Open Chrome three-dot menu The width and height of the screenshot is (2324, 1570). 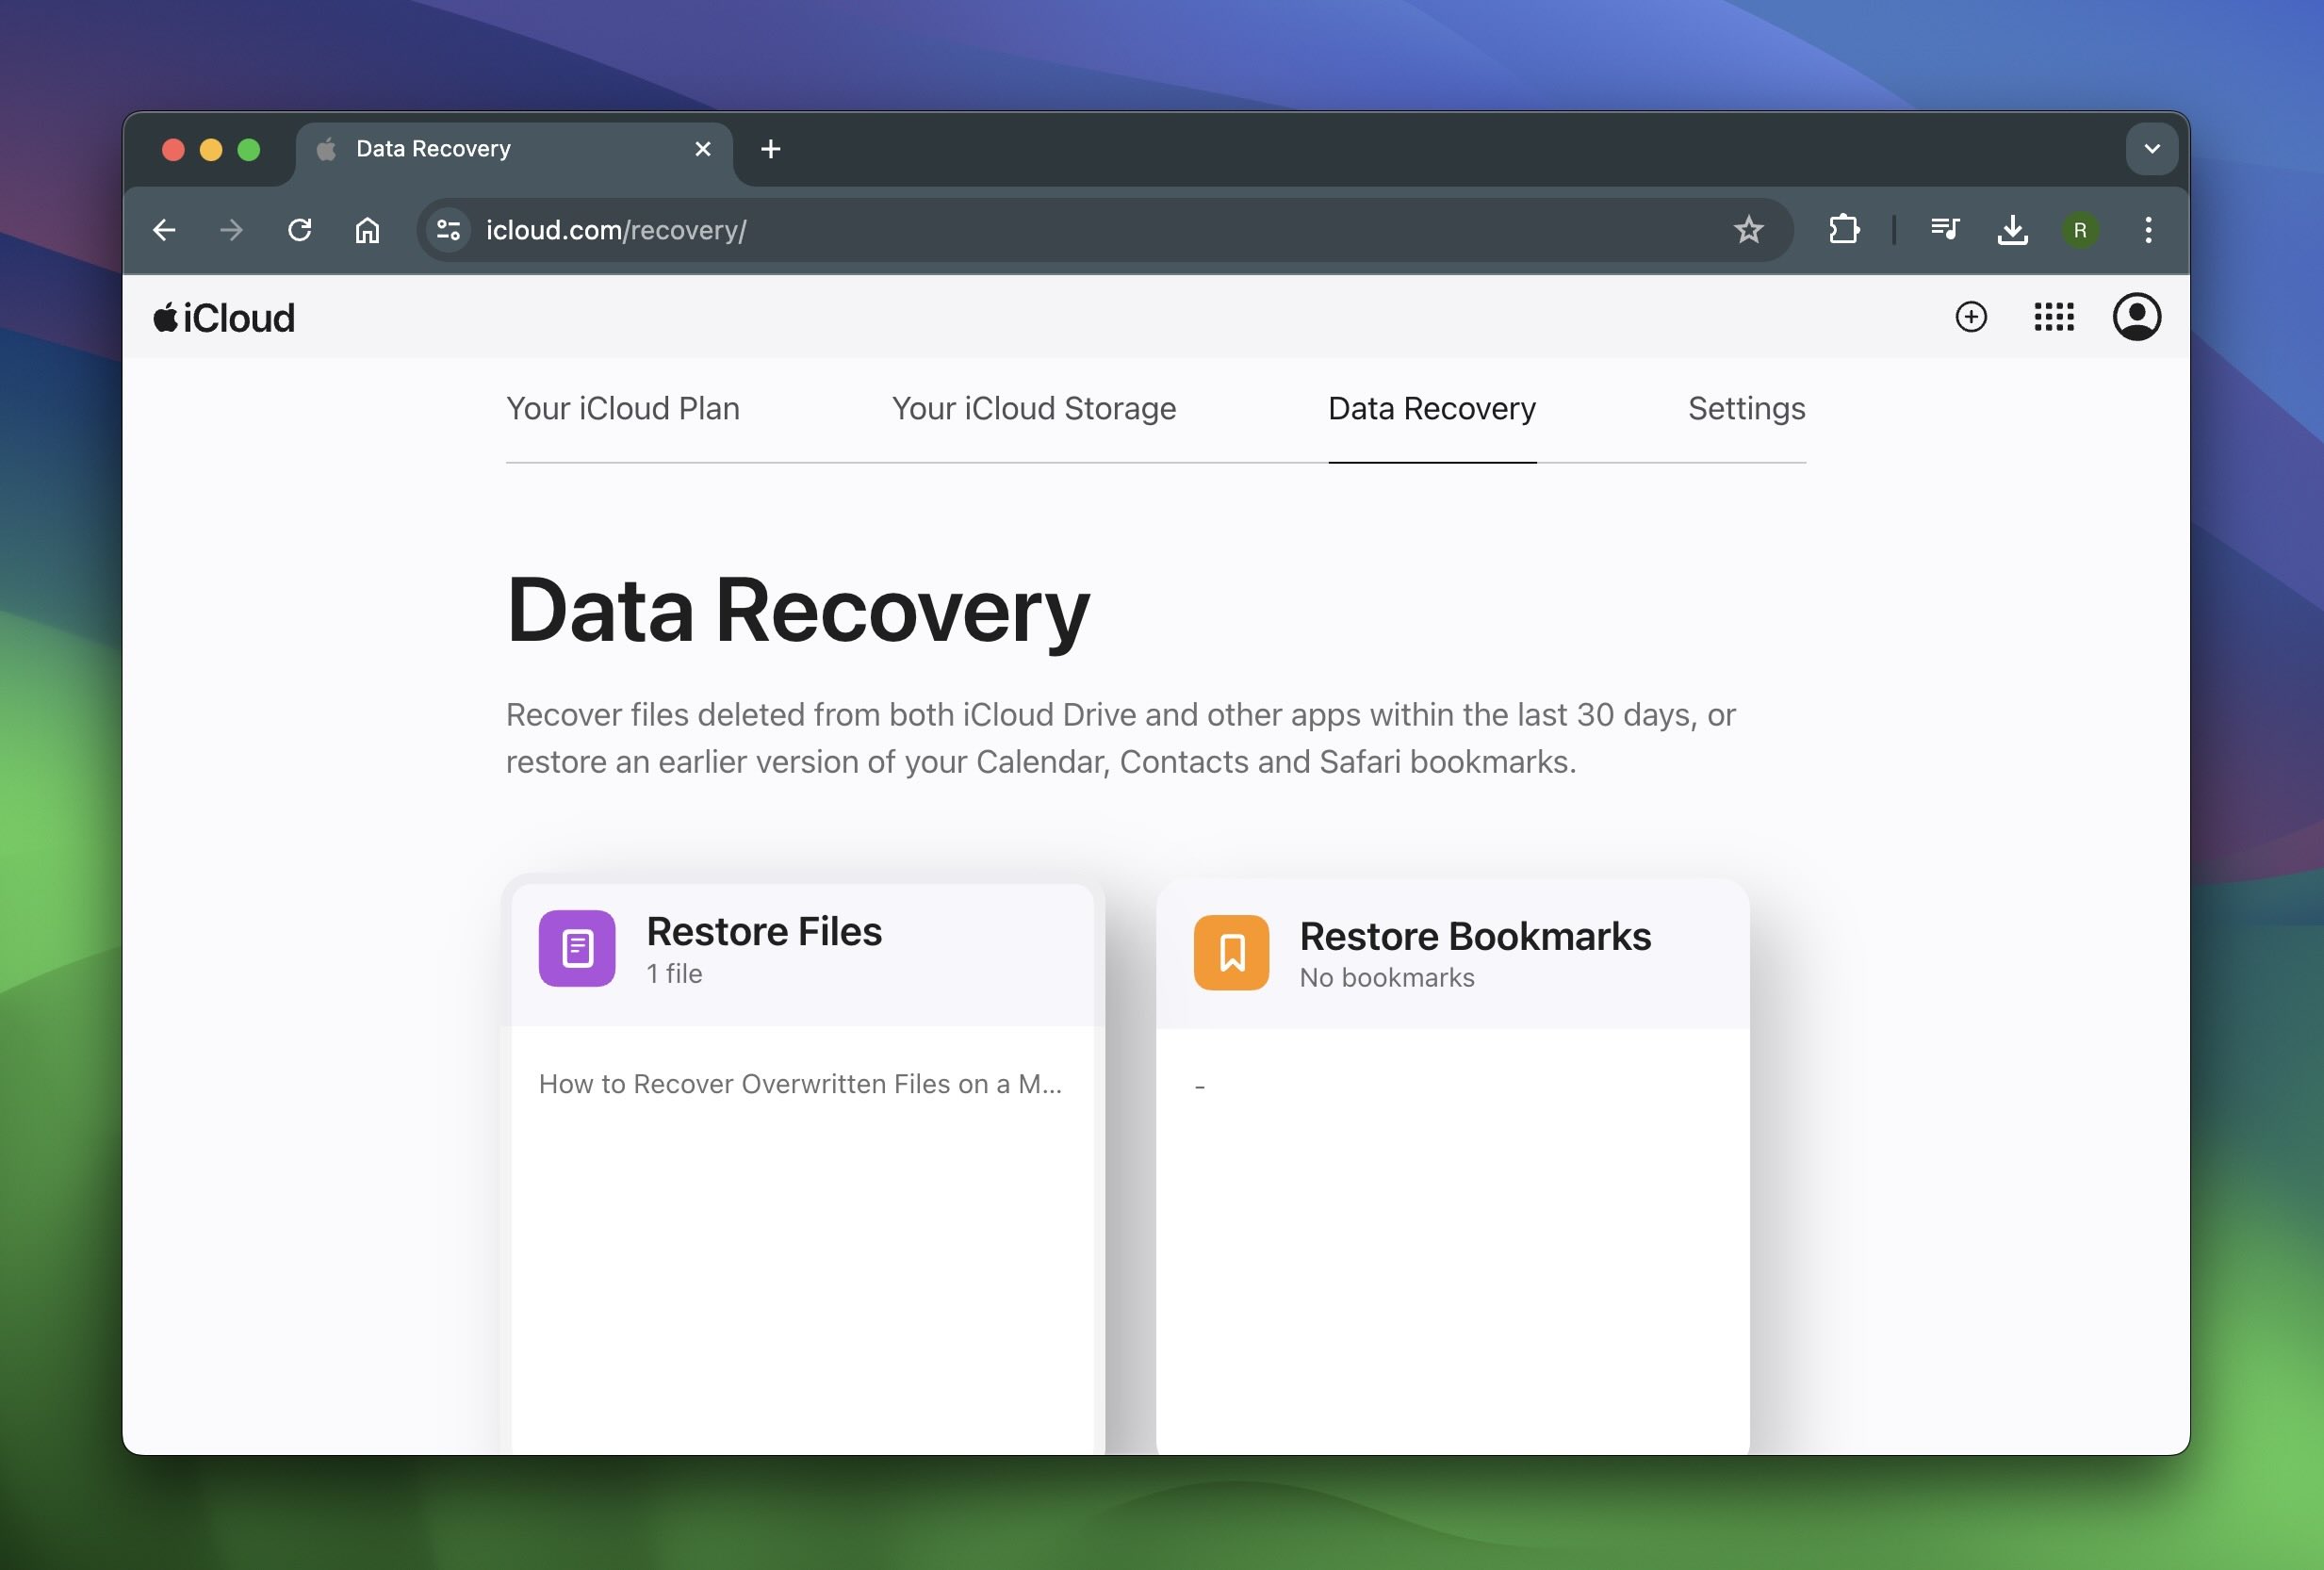pyautogui.click(x=2148, y=231)
